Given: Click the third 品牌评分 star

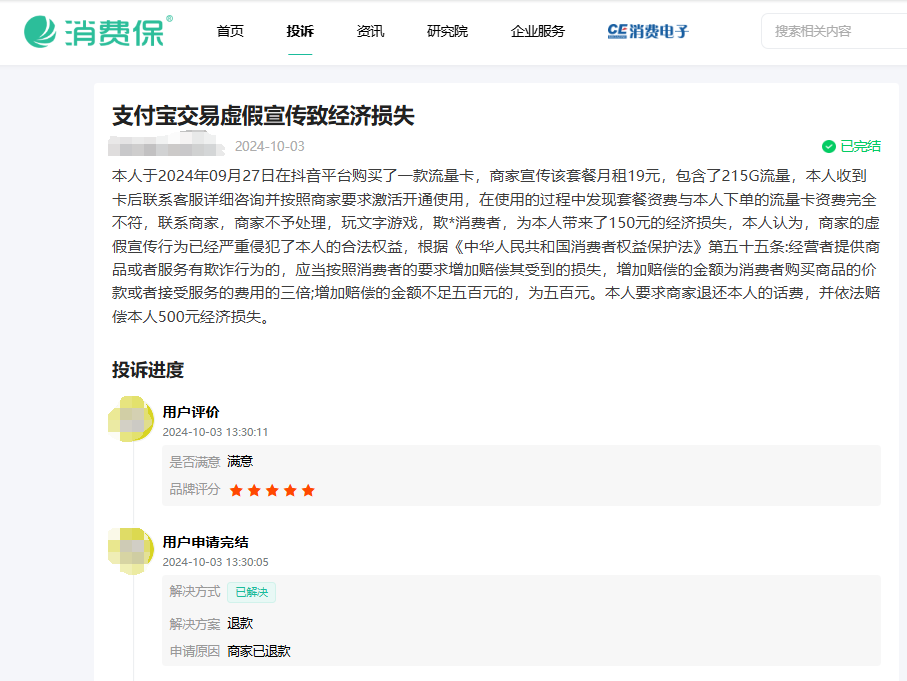Looking at the screenshot, I should [272, 491].
